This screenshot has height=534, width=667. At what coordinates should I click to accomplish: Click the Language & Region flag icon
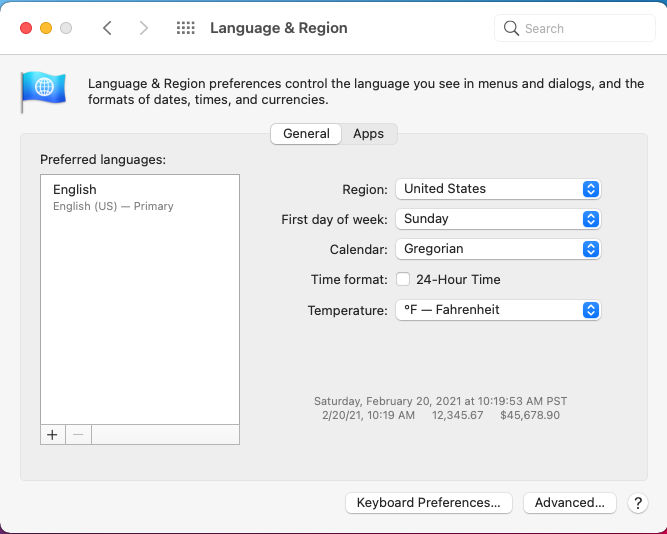43,91
